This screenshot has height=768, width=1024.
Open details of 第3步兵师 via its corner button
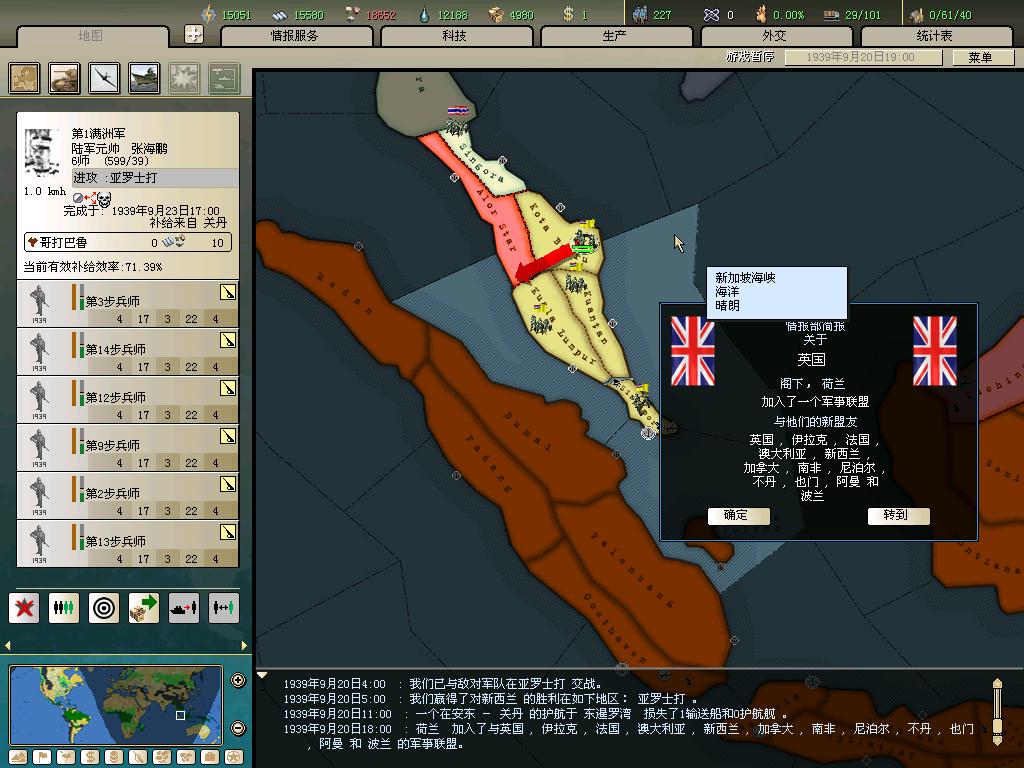pos(228,292)
